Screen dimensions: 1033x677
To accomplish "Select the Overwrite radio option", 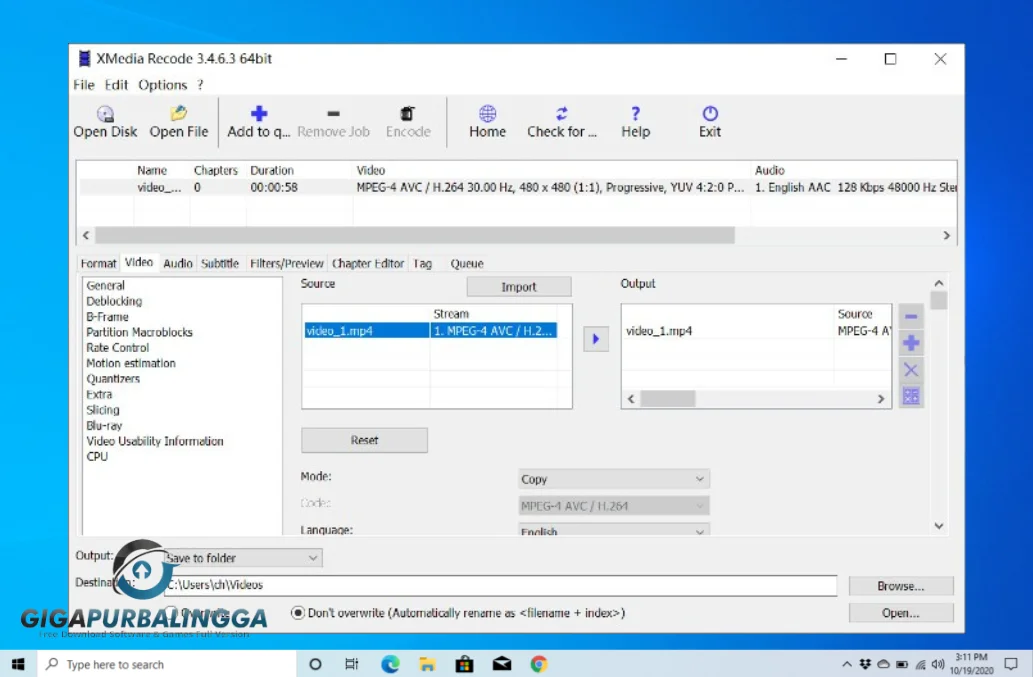I will [171, 612].
